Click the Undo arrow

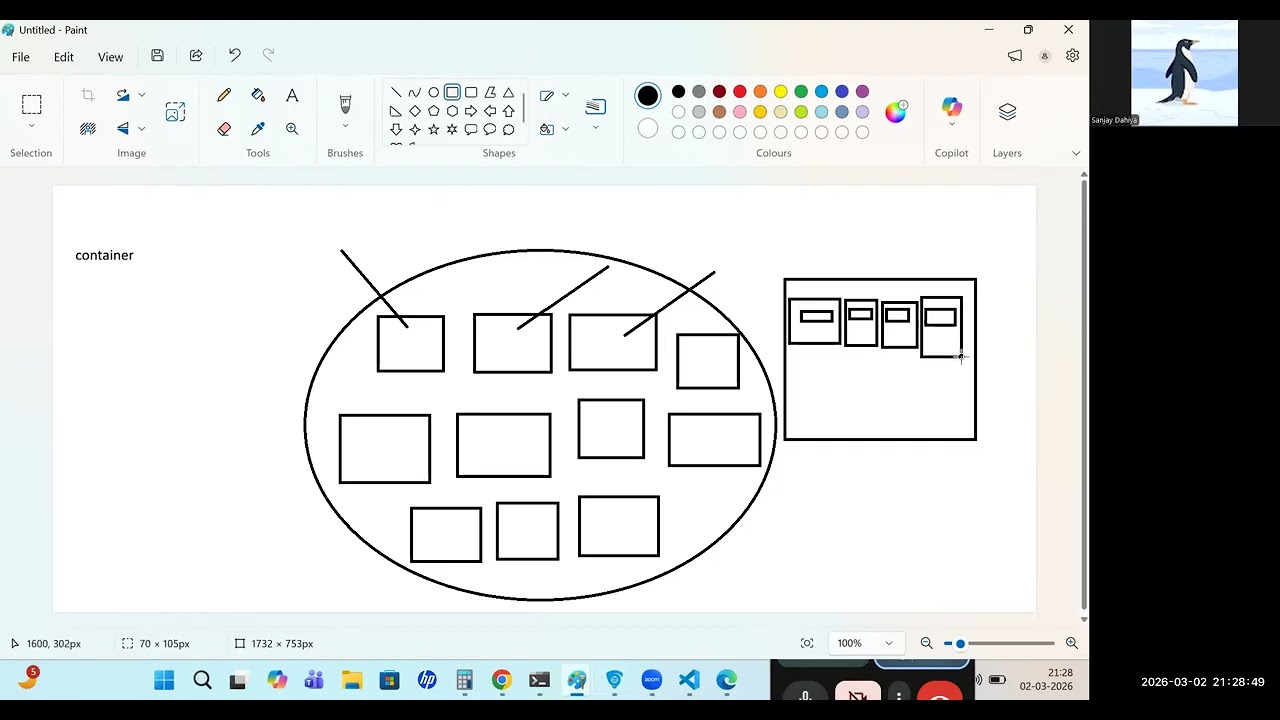[234, 56]
